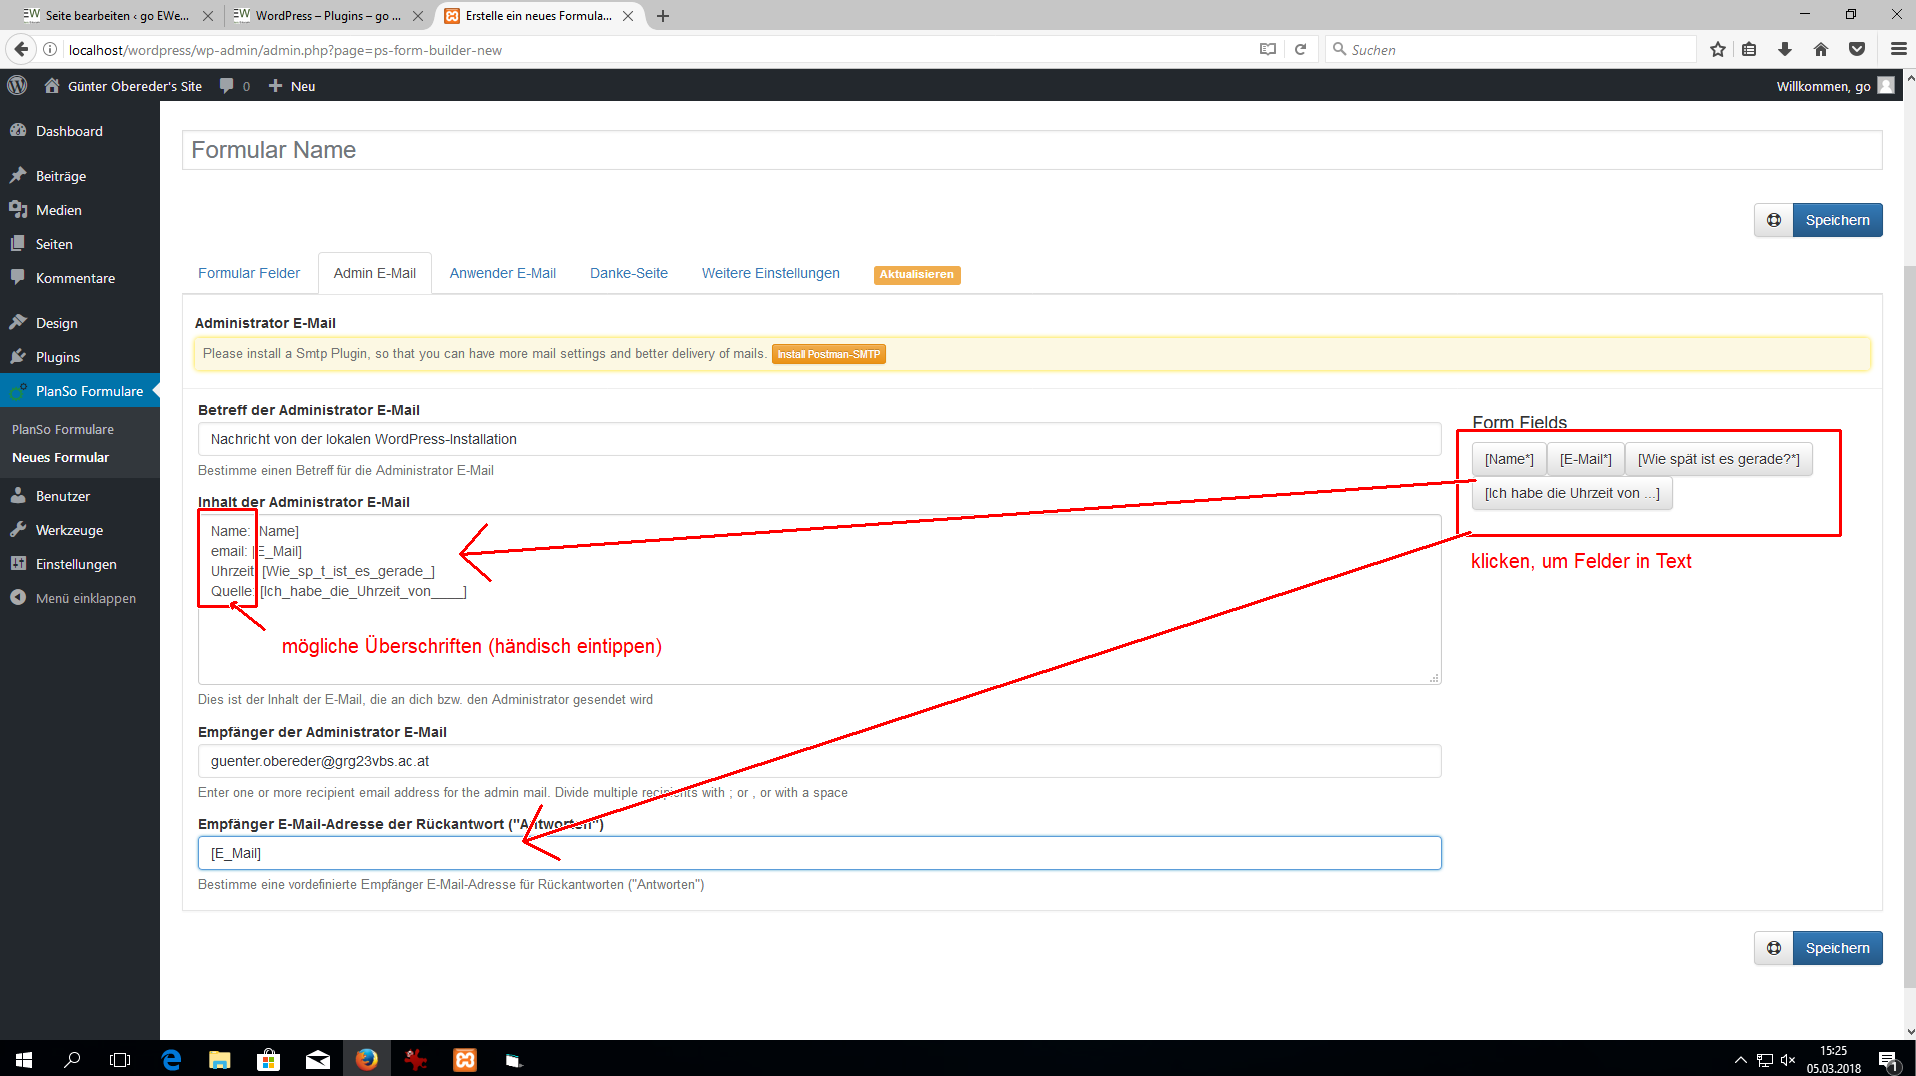This screenshot has width=1916, height=1076.
Task: Go to Firefox home icon
Action: tap(1821, 49)
